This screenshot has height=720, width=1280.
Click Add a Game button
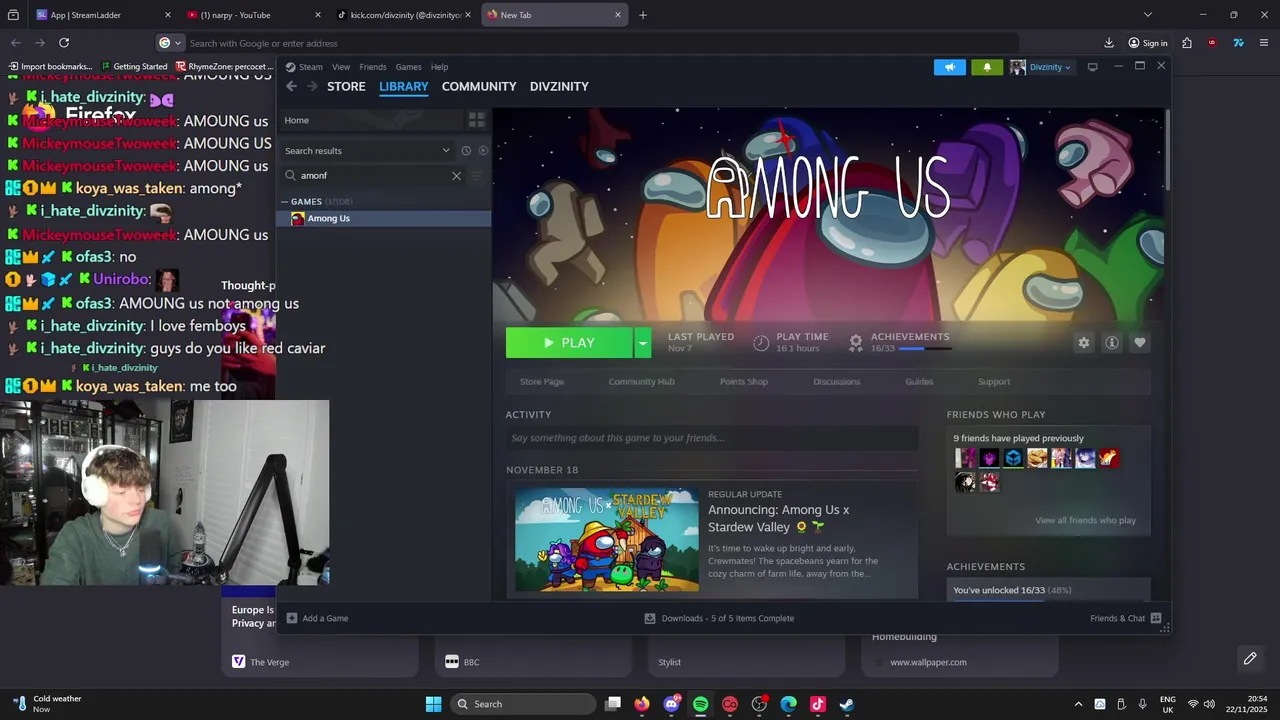318,618
